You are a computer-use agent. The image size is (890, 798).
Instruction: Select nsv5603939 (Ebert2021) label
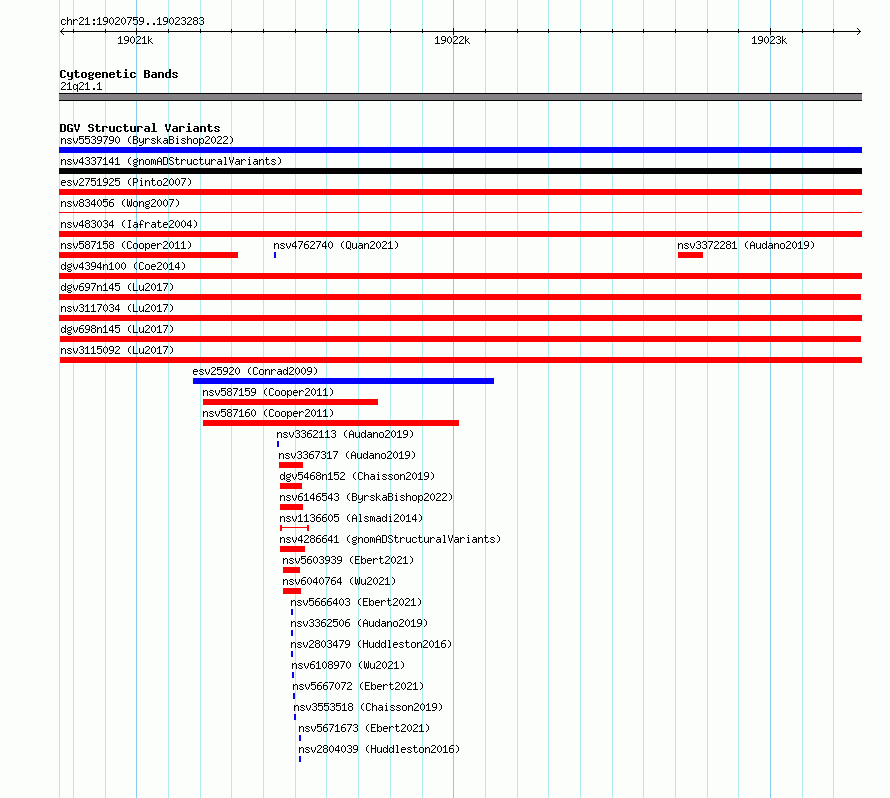(348, 560)
